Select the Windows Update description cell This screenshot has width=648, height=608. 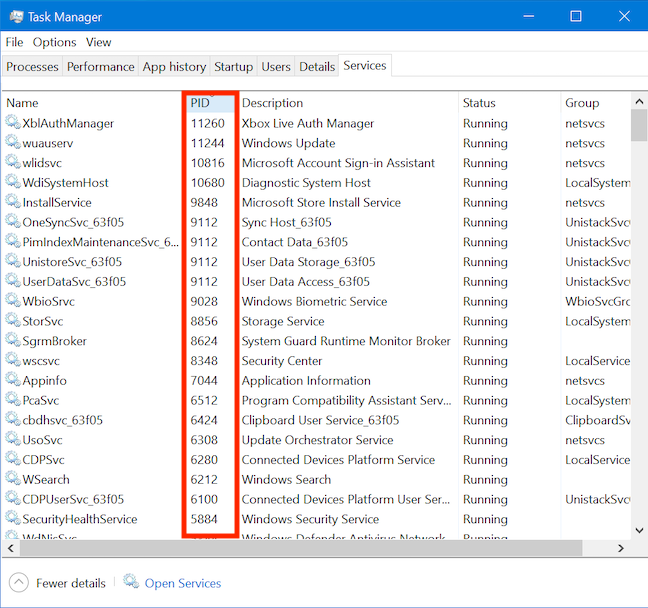point(288,143)
